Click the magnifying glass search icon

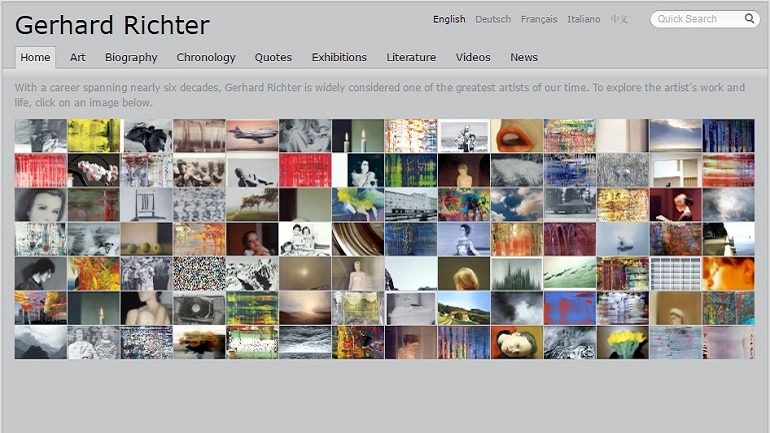pos(749,19)
